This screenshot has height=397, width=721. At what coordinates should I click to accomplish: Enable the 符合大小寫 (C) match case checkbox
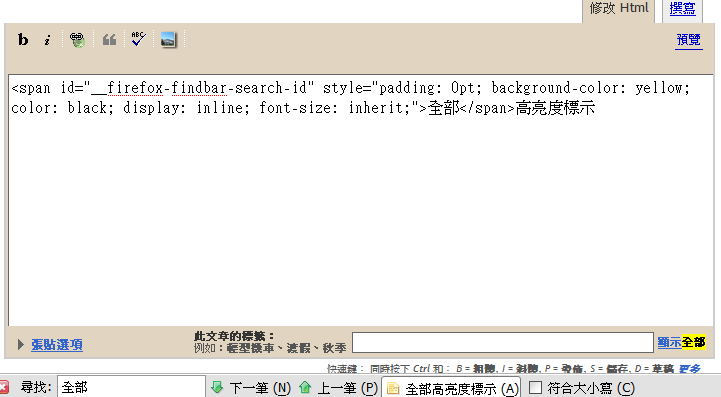(535, 387)
